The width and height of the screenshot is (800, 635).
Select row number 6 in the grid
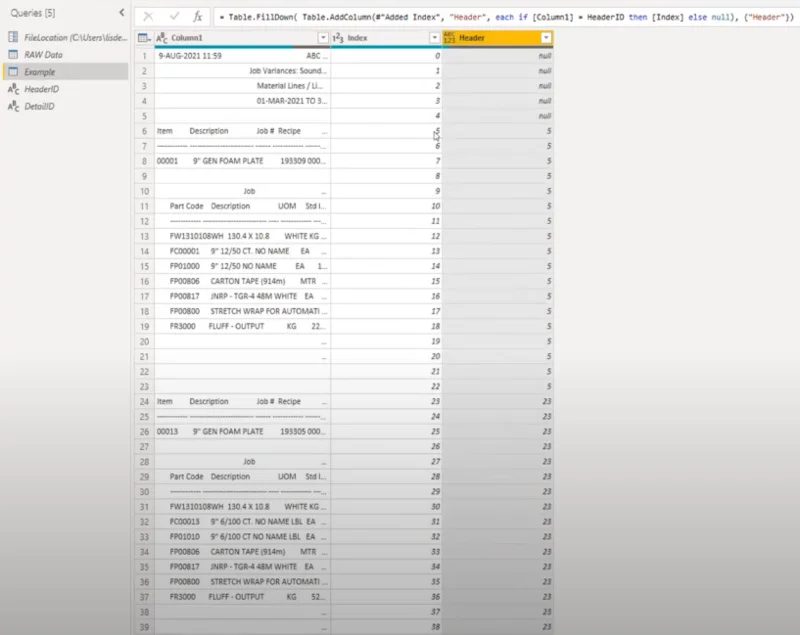tap(144, 131)
